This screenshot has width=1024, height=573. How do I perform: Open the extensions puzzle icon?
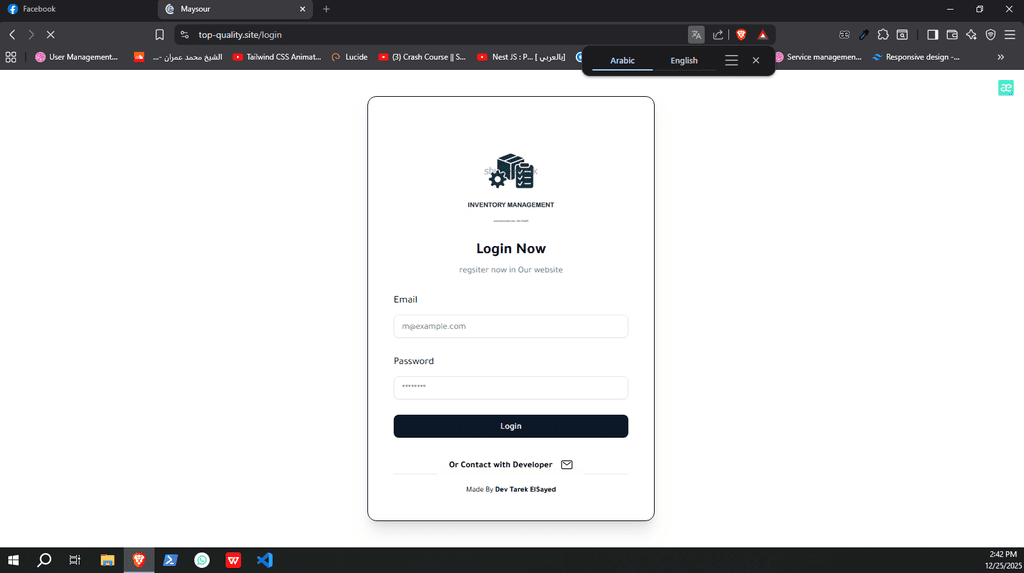(883, 35)
